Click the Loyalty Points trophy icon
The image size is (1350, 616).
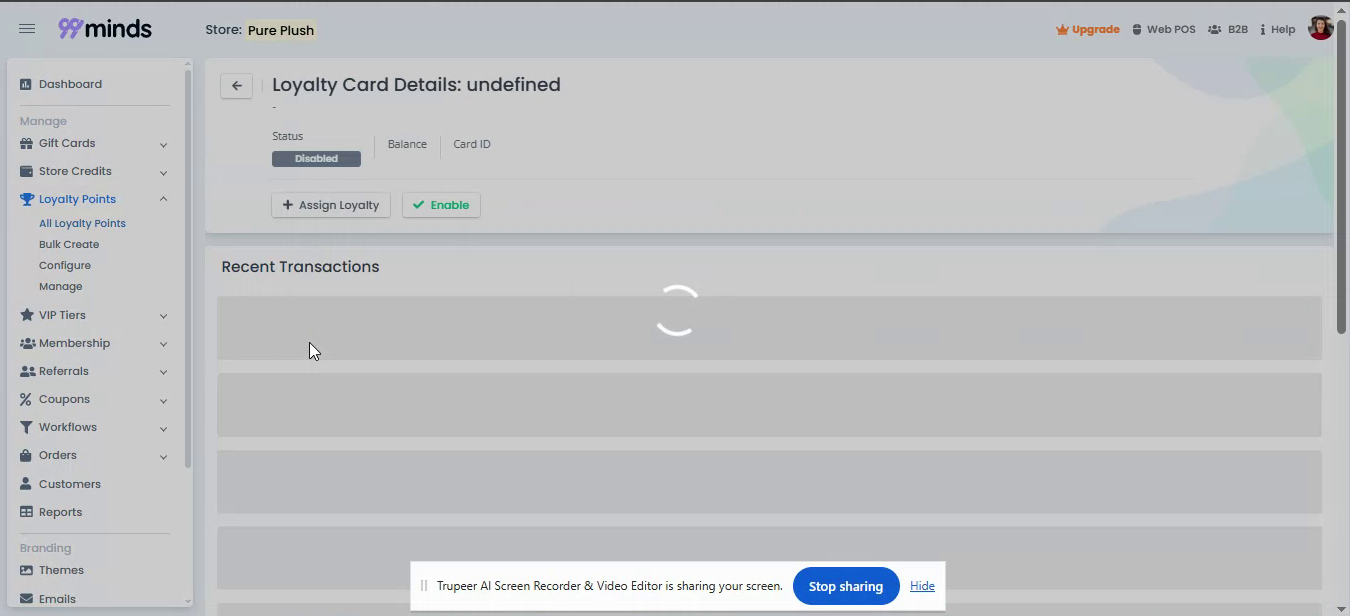click(26, 199)
